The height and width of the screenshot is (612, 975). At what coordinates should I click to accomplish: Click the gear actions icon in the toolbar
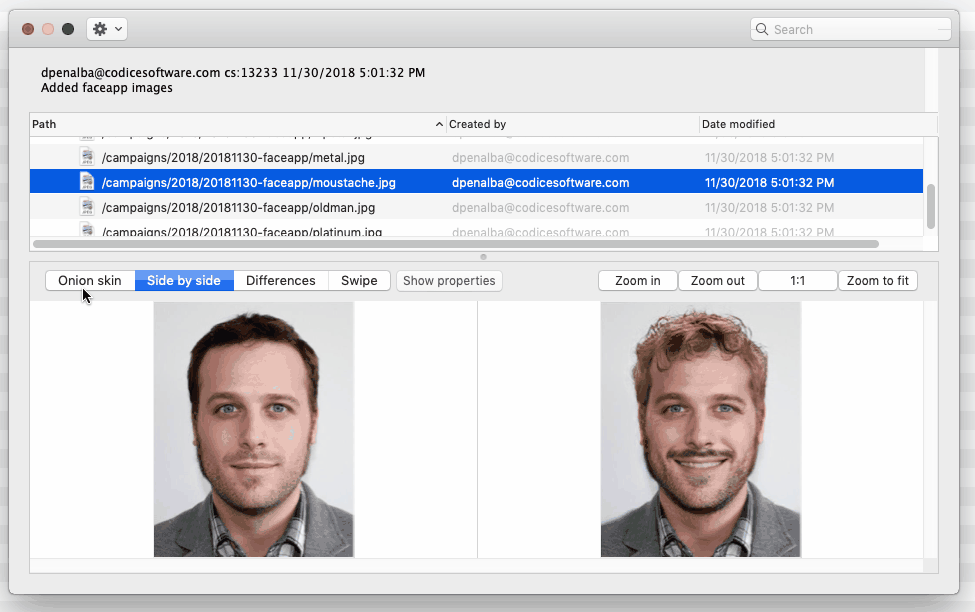(100, 28)
